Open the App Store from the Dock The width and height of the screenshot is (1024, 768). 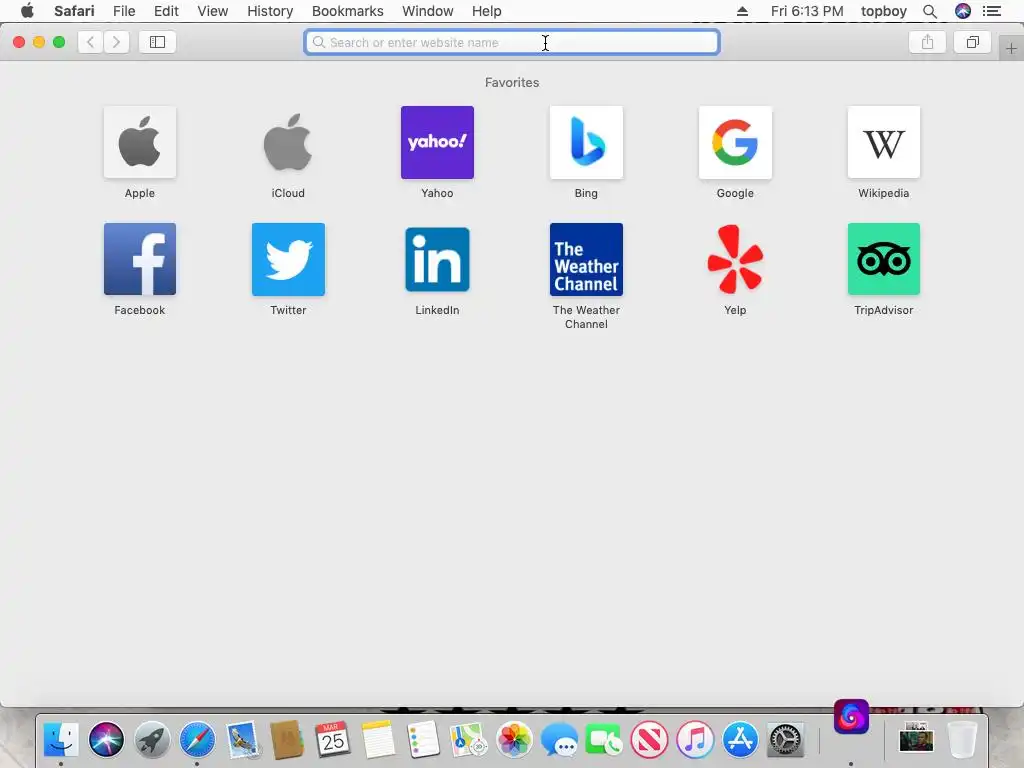tap(740, 739)
